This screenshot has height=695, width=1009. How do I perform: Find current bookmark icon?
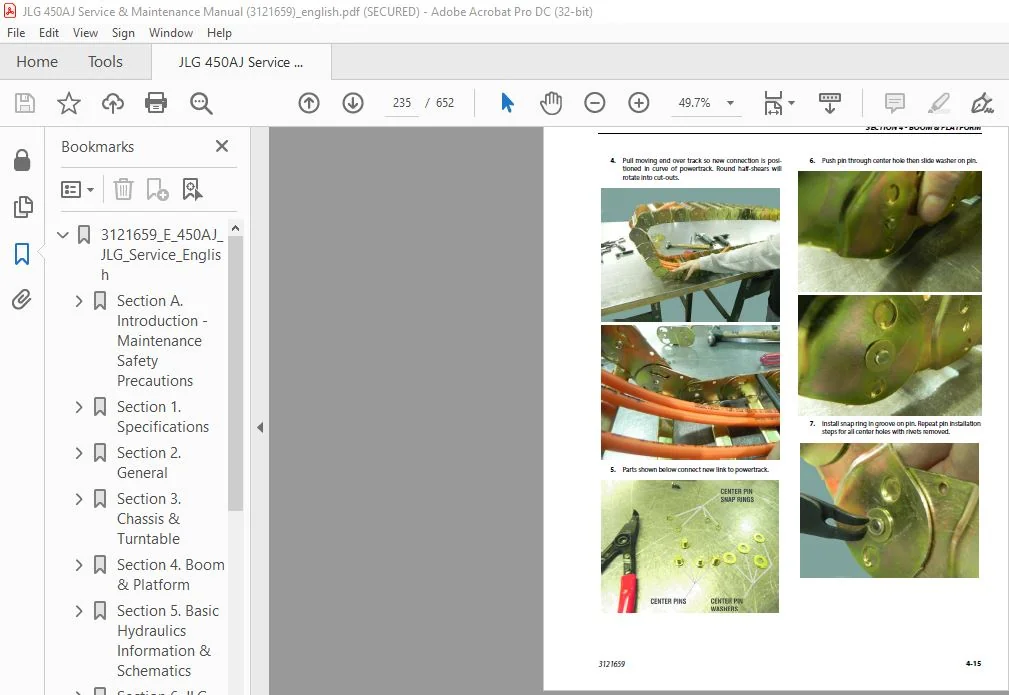pyautogui.click(x=192, y=189)
